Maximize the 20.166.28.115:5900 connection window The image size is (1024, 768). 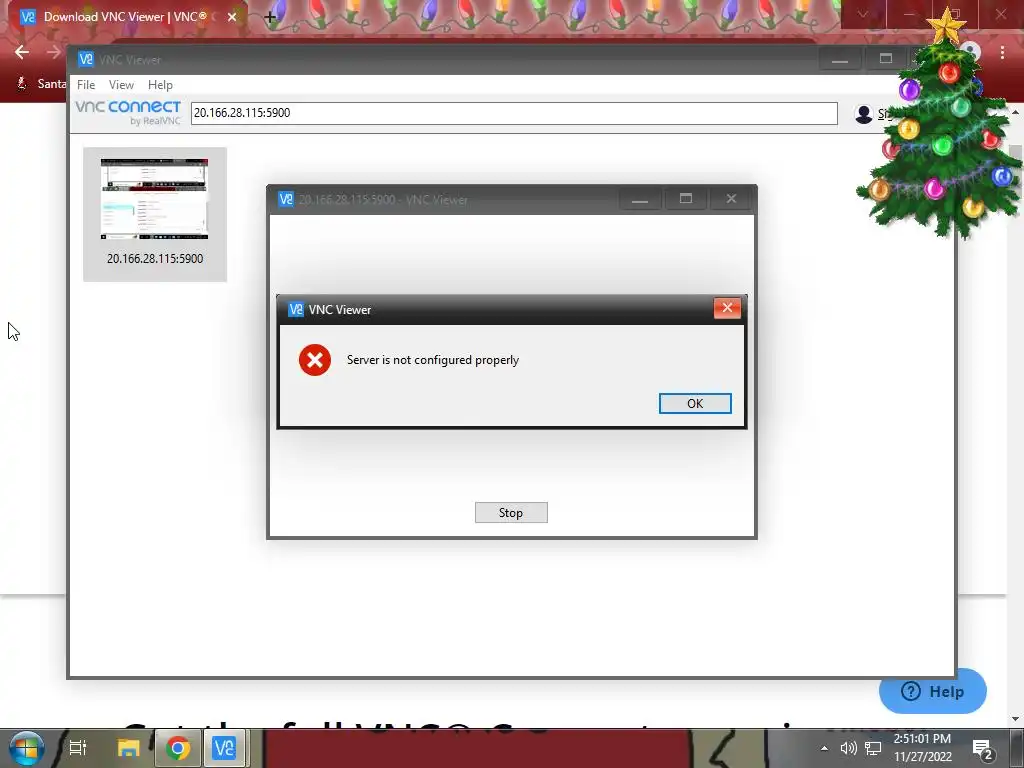point(686,199)
